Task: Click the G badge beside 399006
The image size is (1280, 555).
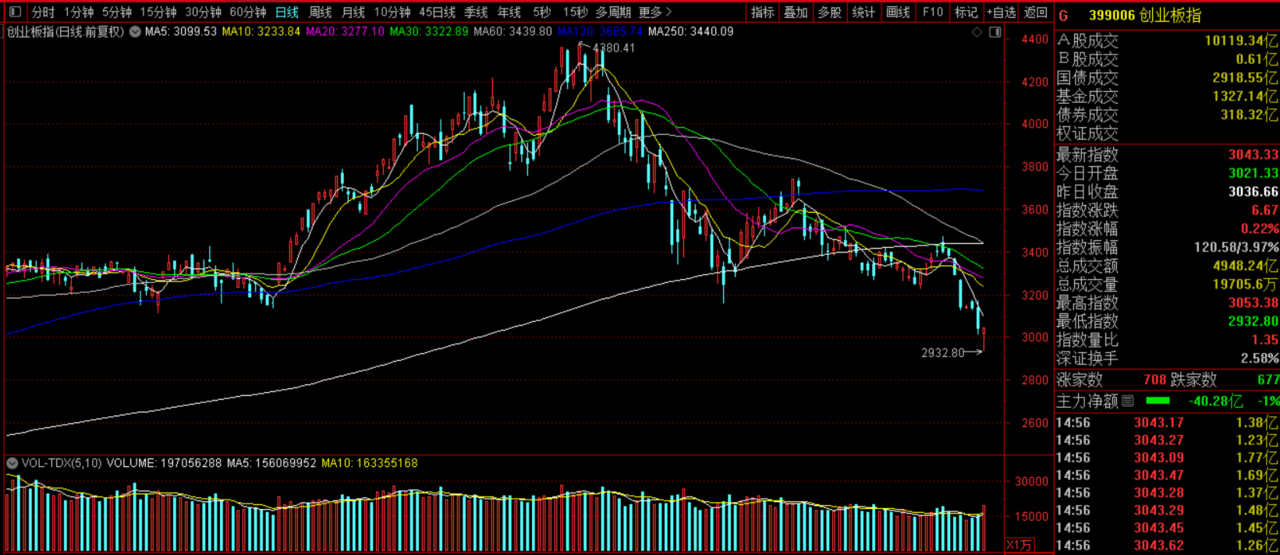Action: 1063,15
